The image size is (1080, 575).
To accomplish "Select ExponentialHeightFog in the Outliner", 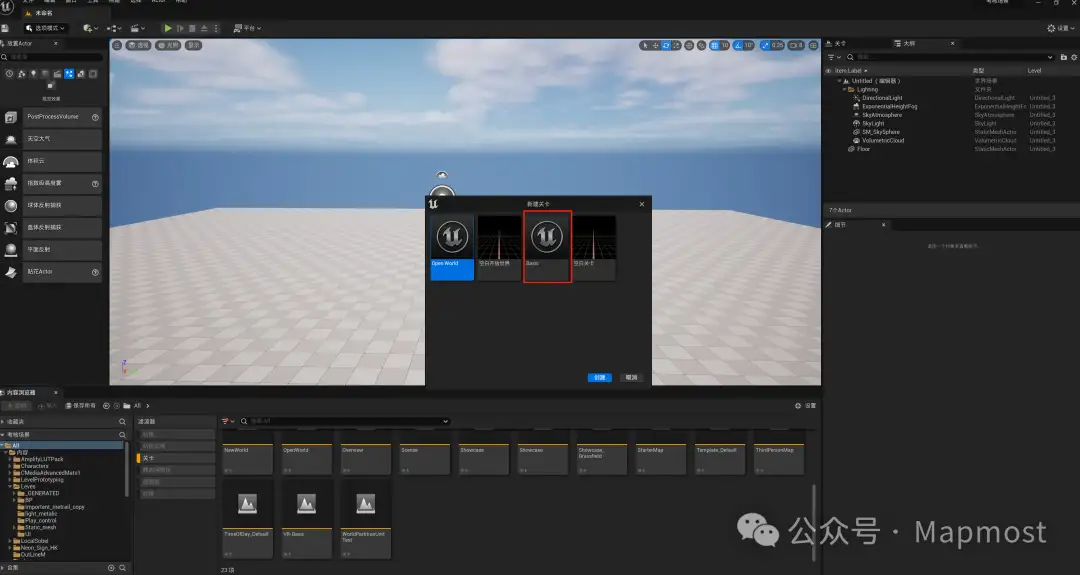I will 889,107.
